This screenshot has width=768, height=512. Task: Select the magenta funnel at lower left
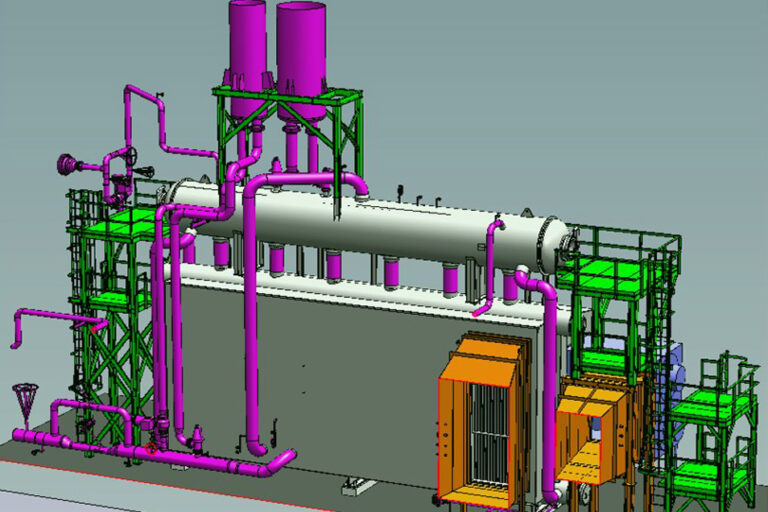pos(27,399)
